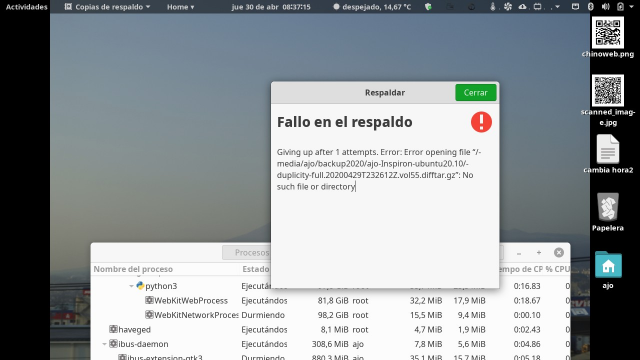
Task: Click the battery status icon
Action: click(620, 7)
